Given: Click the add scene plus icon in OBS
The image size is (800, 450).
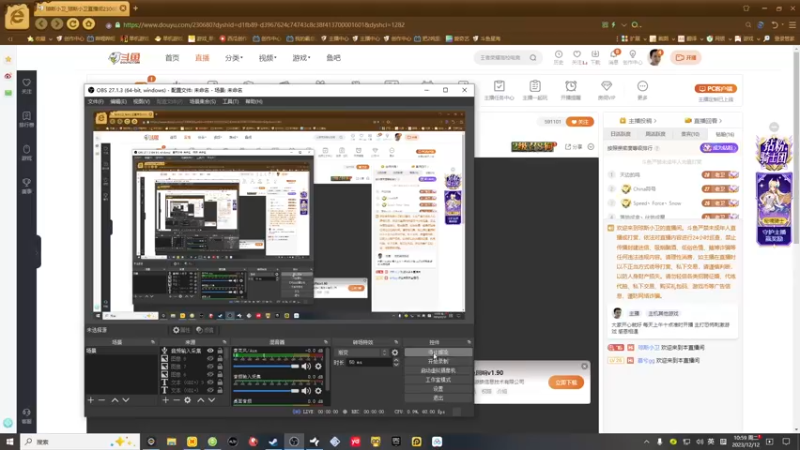Looking at the screenshot, I should coord(91,401).
